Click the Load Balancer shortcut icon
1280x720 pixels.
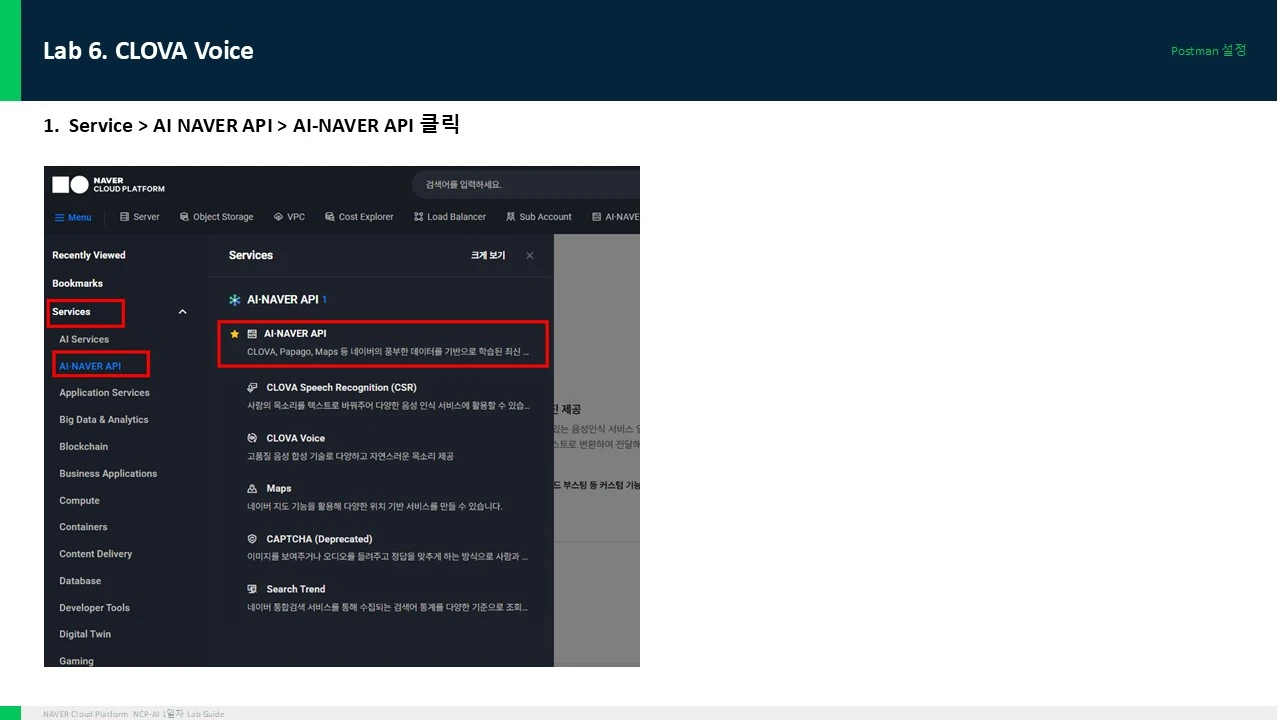click(x=418, y=217)
